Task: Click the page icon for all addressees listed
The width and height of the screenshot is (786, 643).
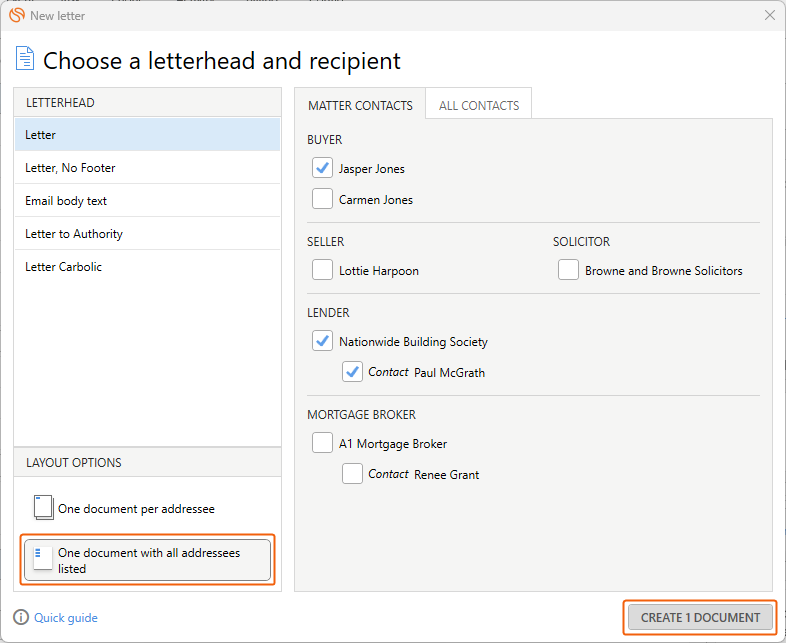Action: click(x=43, y=559)
